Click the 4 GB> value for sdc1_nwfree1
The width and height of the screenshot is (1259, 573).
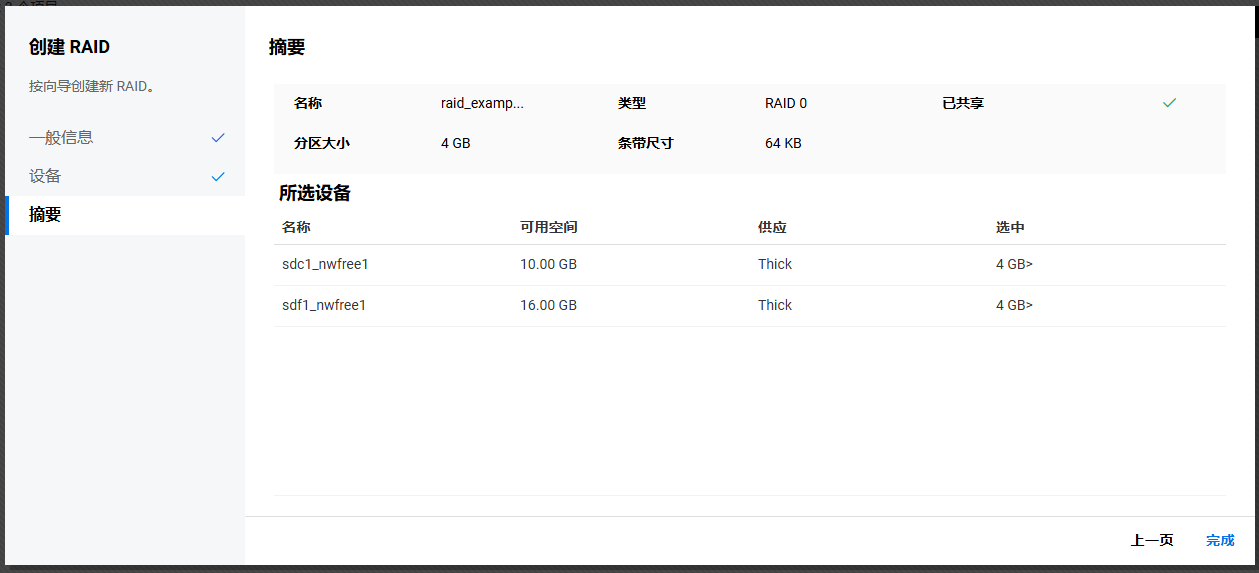1014,264
